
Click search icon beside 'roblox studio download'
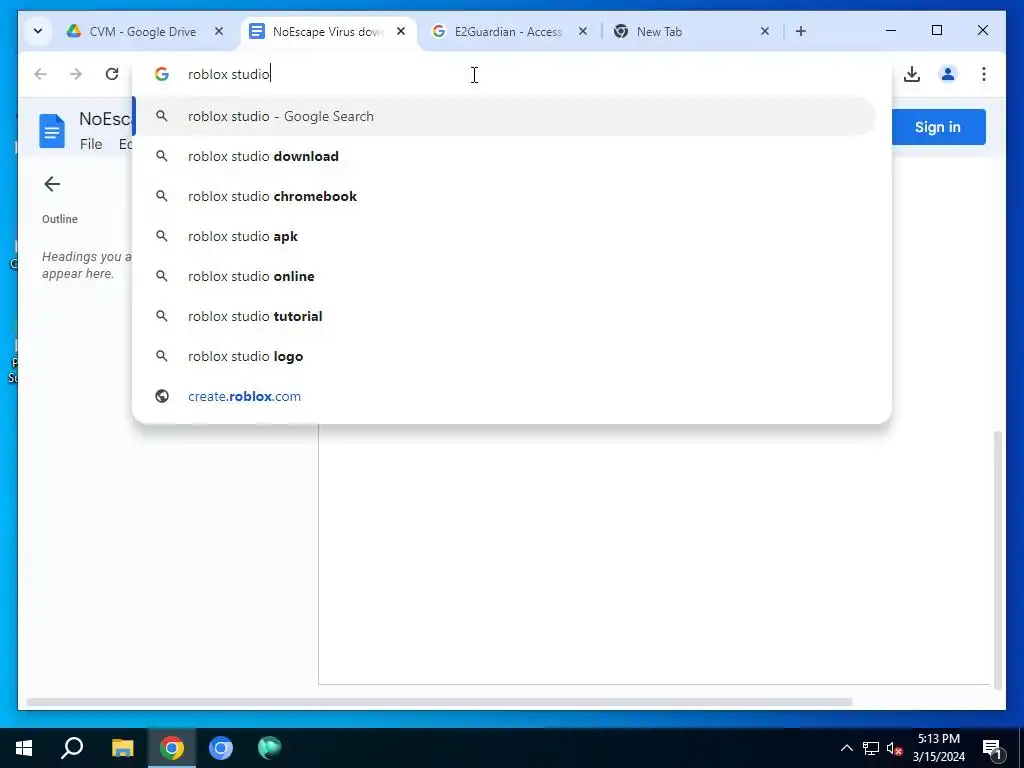pyautogui.click(x=162, y=156)
